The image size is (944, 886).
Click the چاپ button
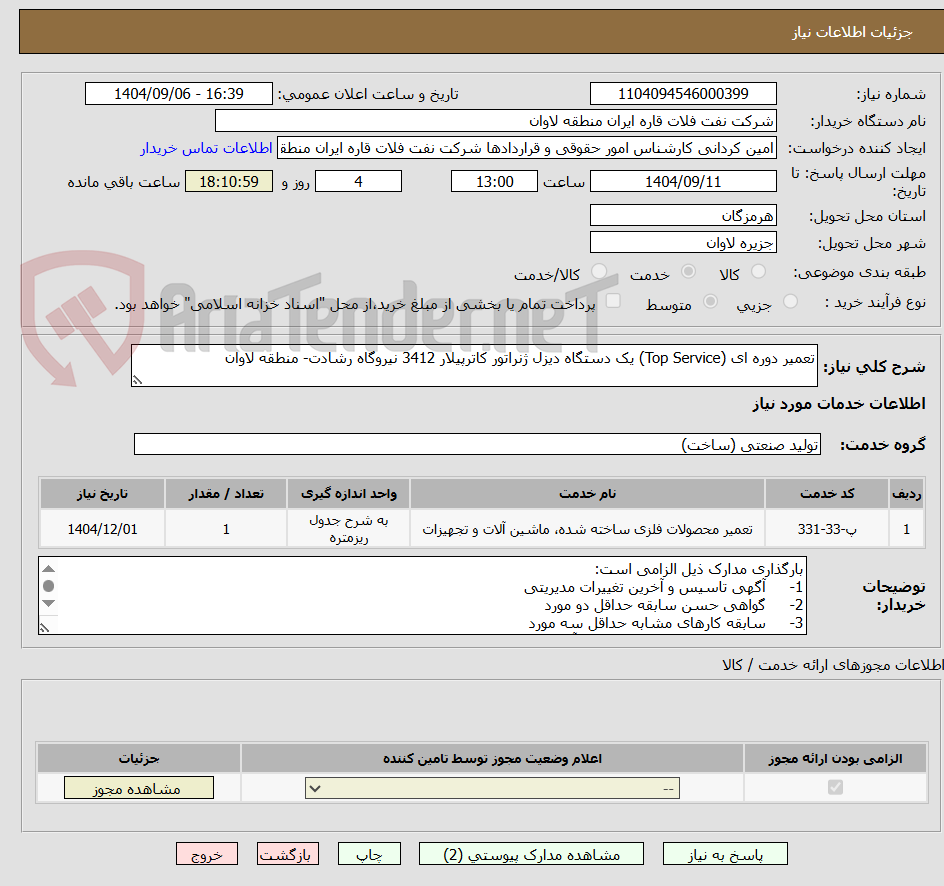[369, 854]
